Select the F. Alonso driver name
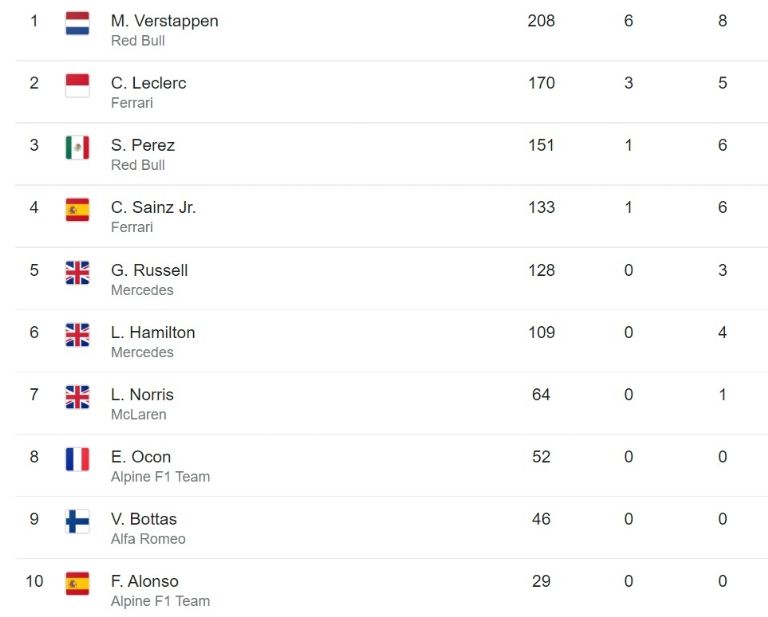 [144, 581]
